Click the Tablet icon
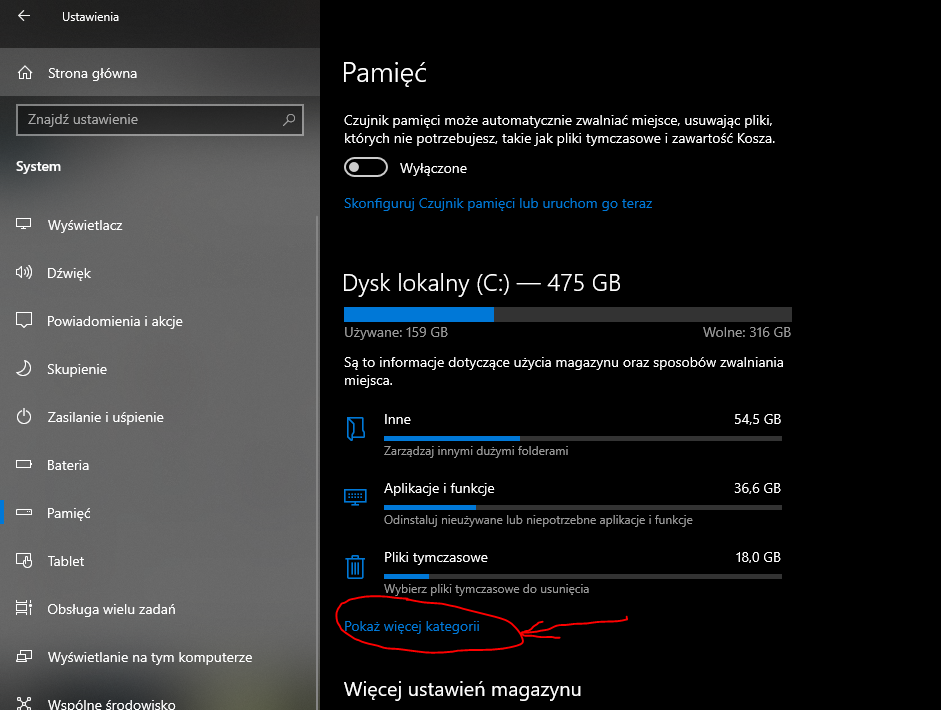This screenshot has height=710, width=941. [x=23, y=561]
